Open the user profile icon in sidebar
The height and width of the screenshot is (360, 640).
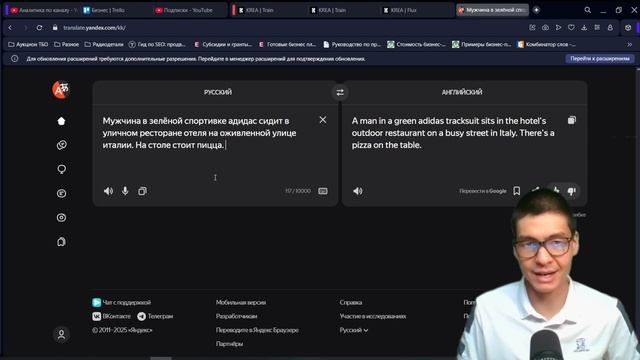tap(61, 335)
